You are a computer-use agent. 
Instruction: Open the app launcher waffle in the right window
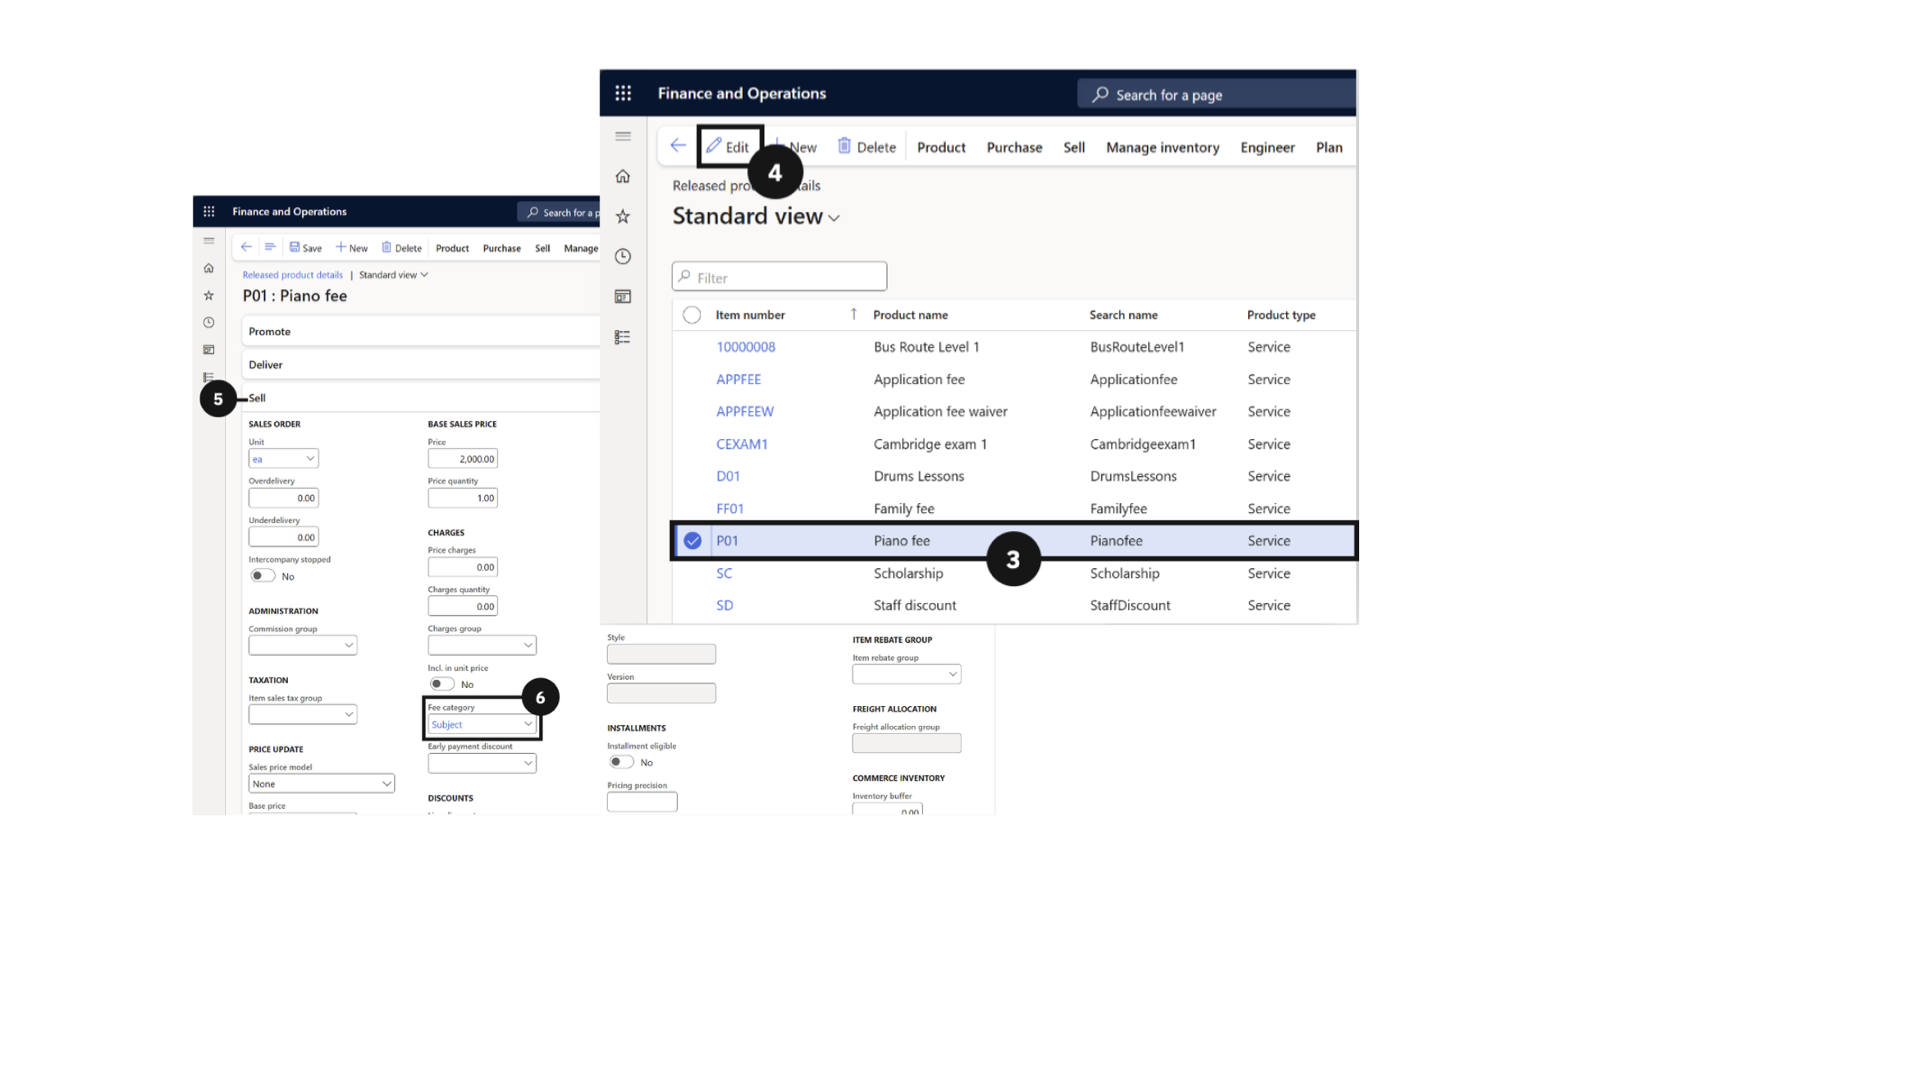pyautogui.click(x=623, y=93)
